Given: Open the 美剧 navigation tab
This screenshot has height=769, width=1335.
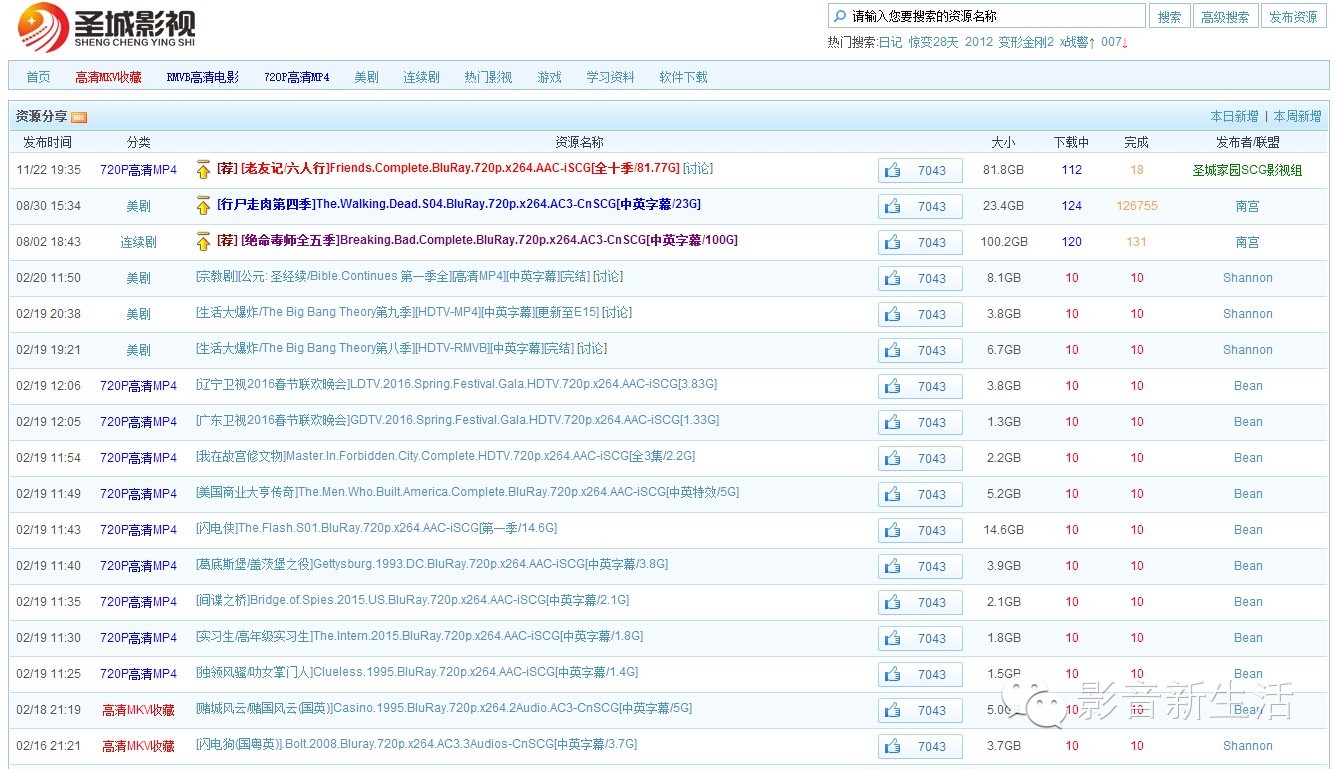Looking at the screenshot, I should (x=366, y=77).
